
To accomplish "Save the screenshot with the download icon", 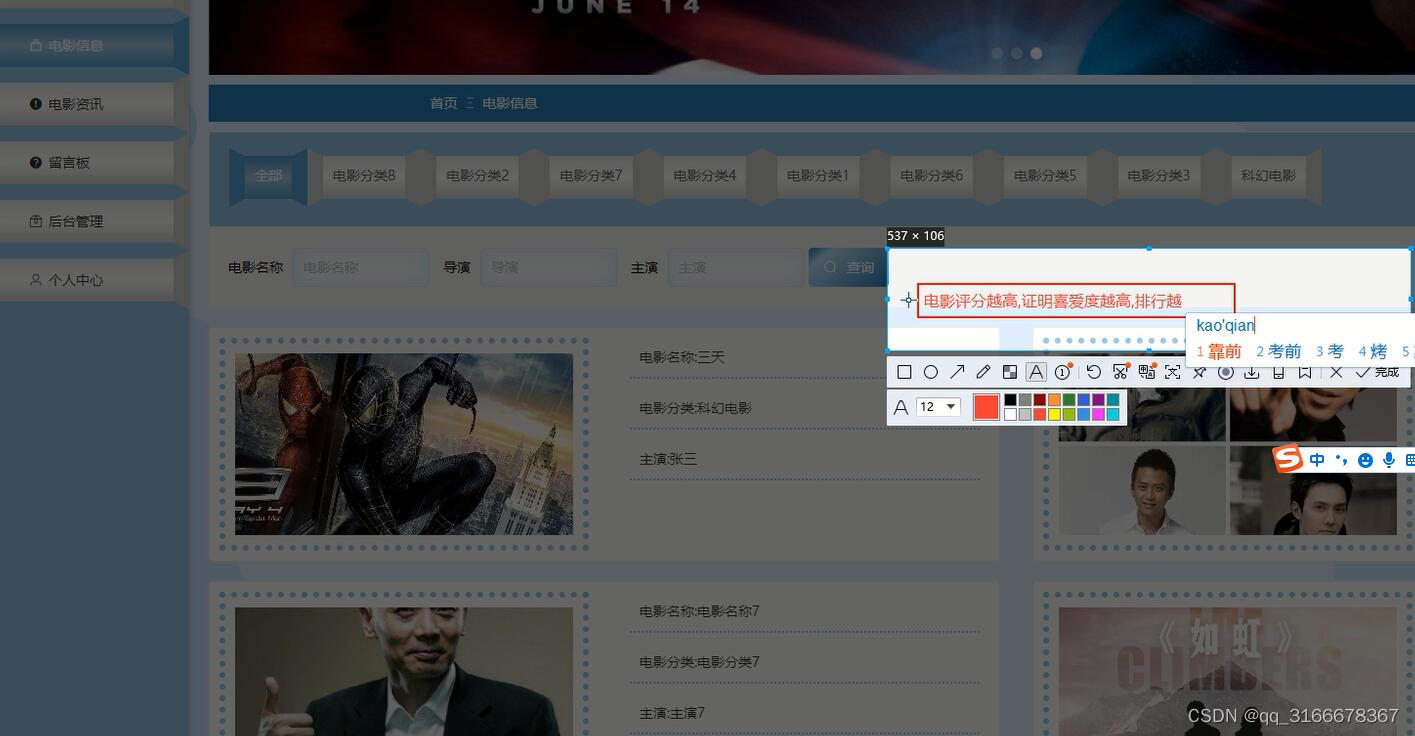I will 1251,371.
